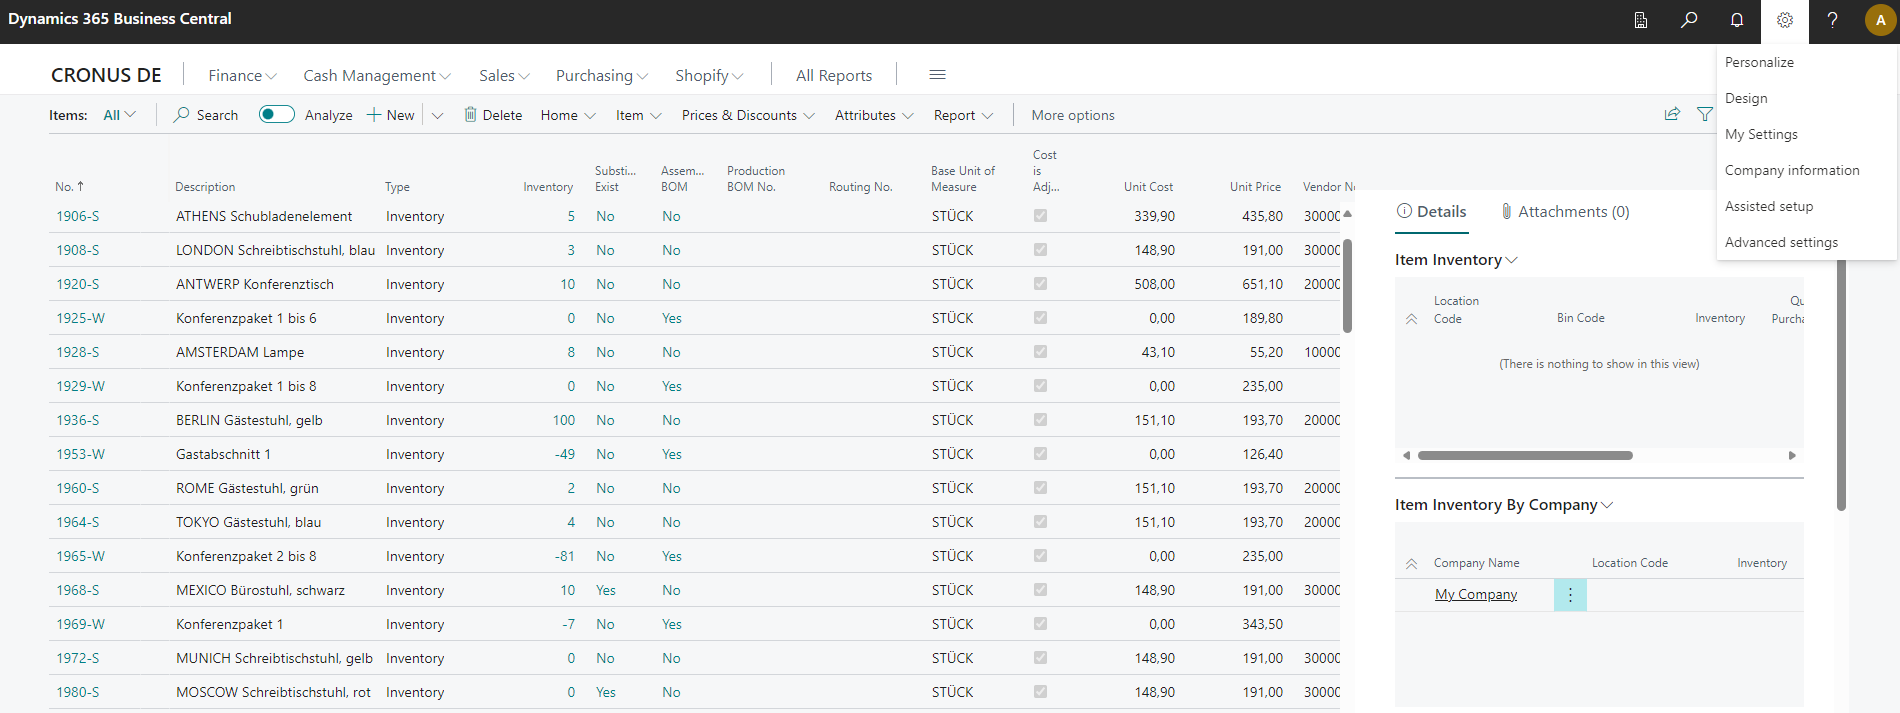Screen dimensions: 1900x713
Task: Collapse Item Inventory By Company section
Action: coord(1504,505)
